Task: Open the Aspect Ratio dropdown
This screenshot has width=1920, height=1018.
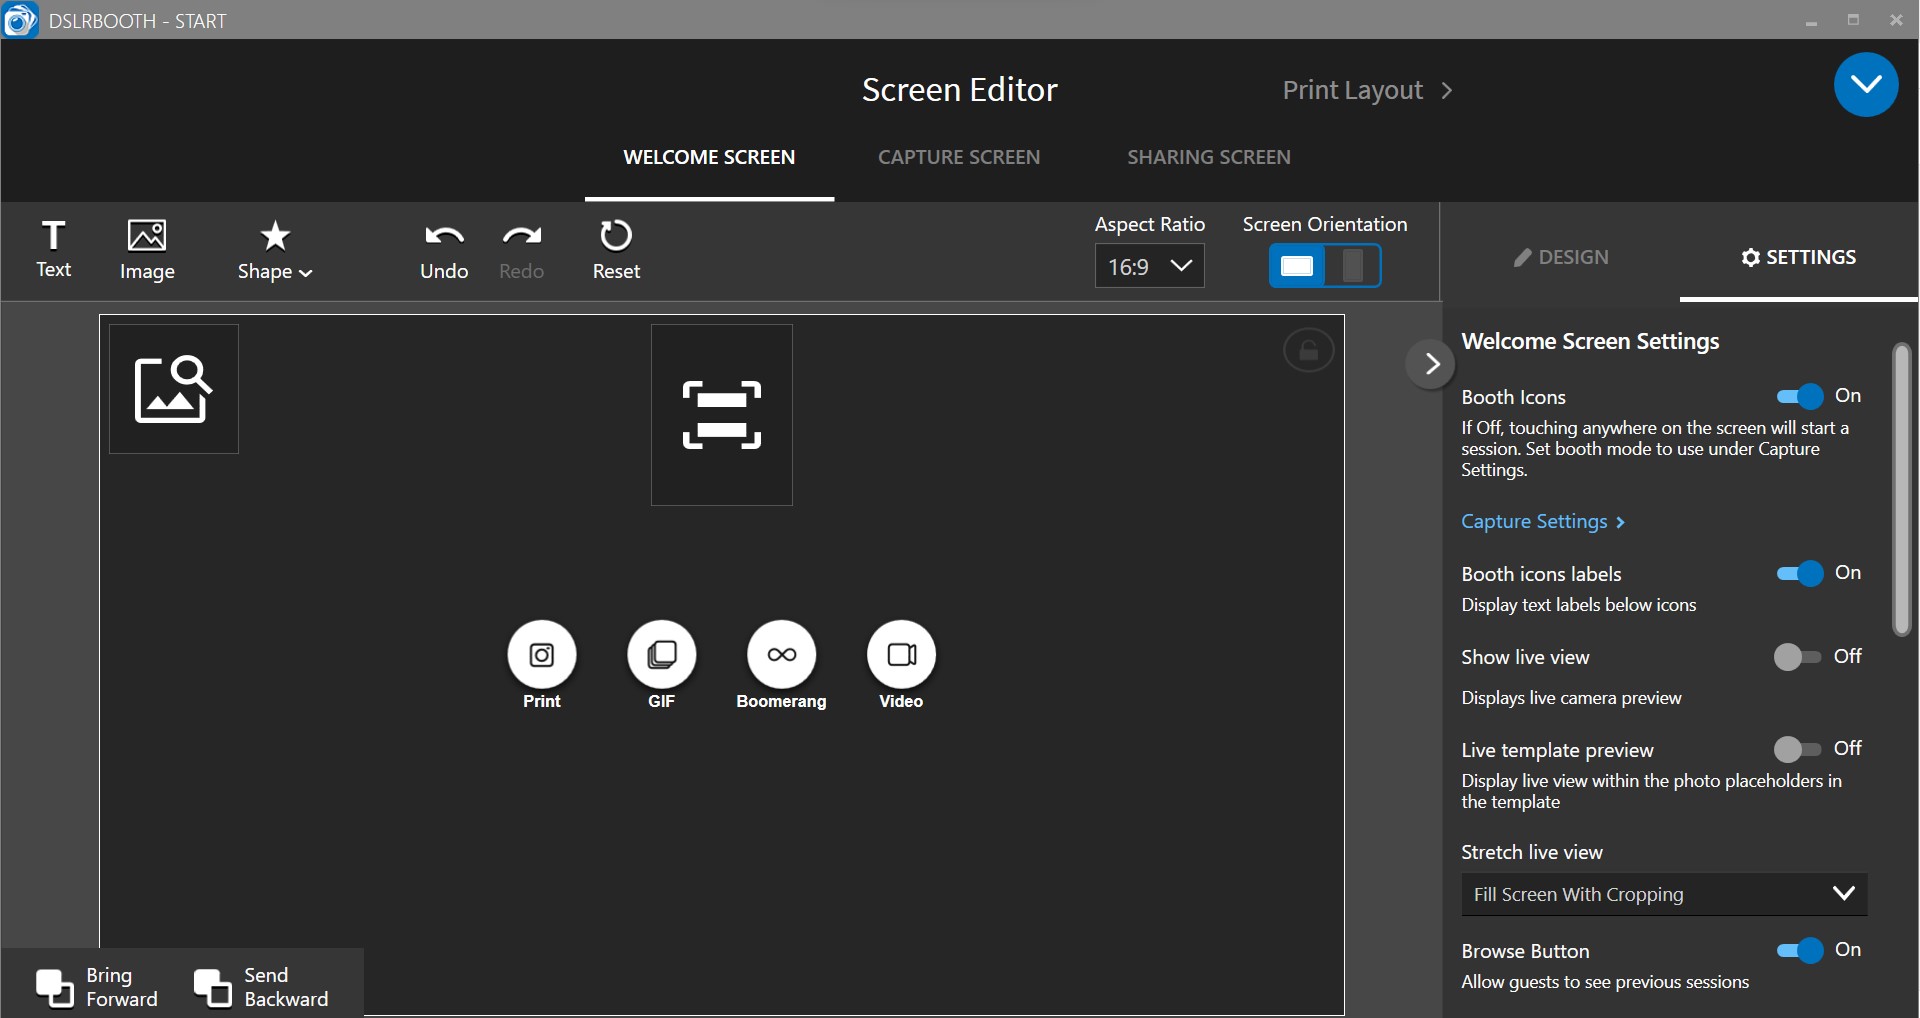Action: 1148,266
